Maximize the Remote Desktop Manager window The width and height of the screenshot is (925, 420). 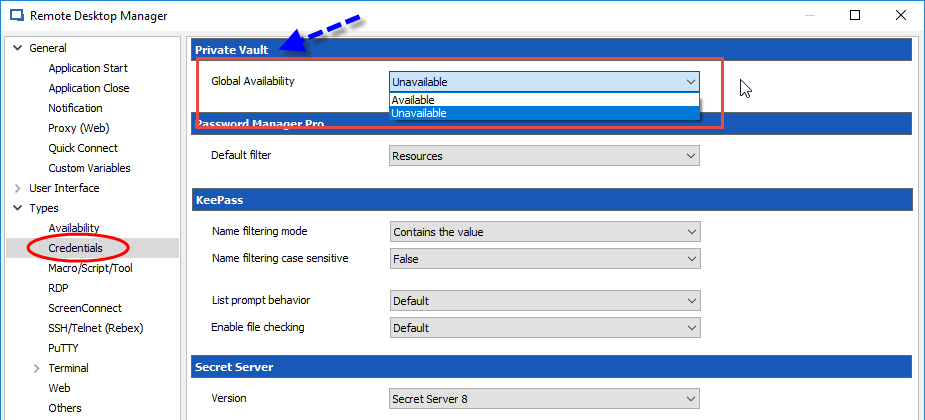[855, 16]
